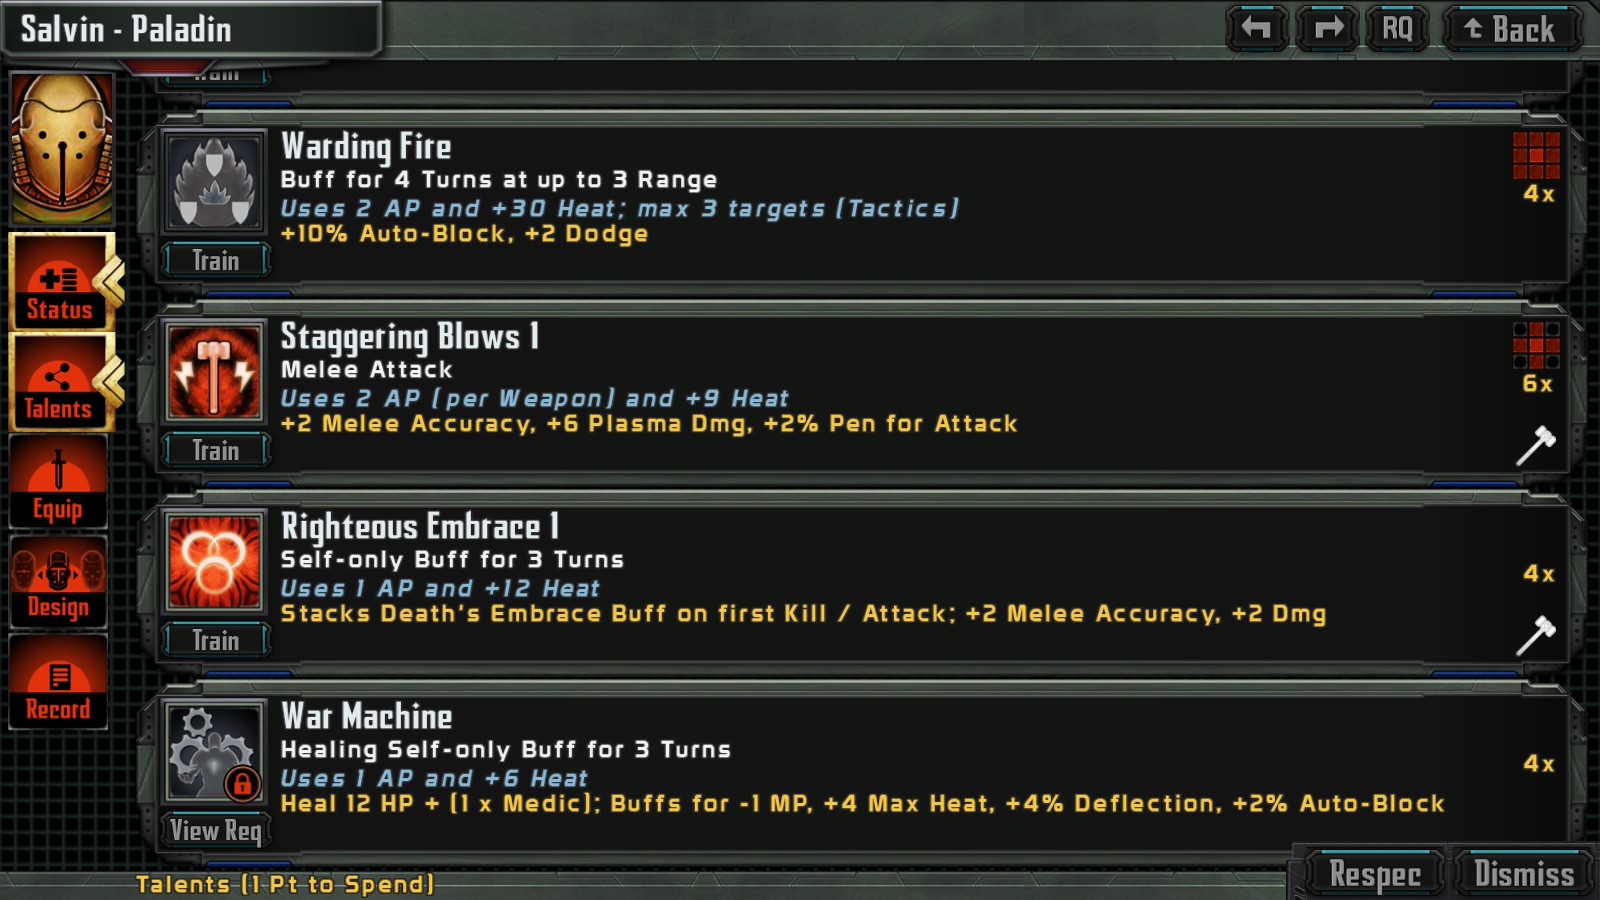Click the locked War Machine icon
The height and width of the screenshot is (900, 1600).
click(214, 752)
